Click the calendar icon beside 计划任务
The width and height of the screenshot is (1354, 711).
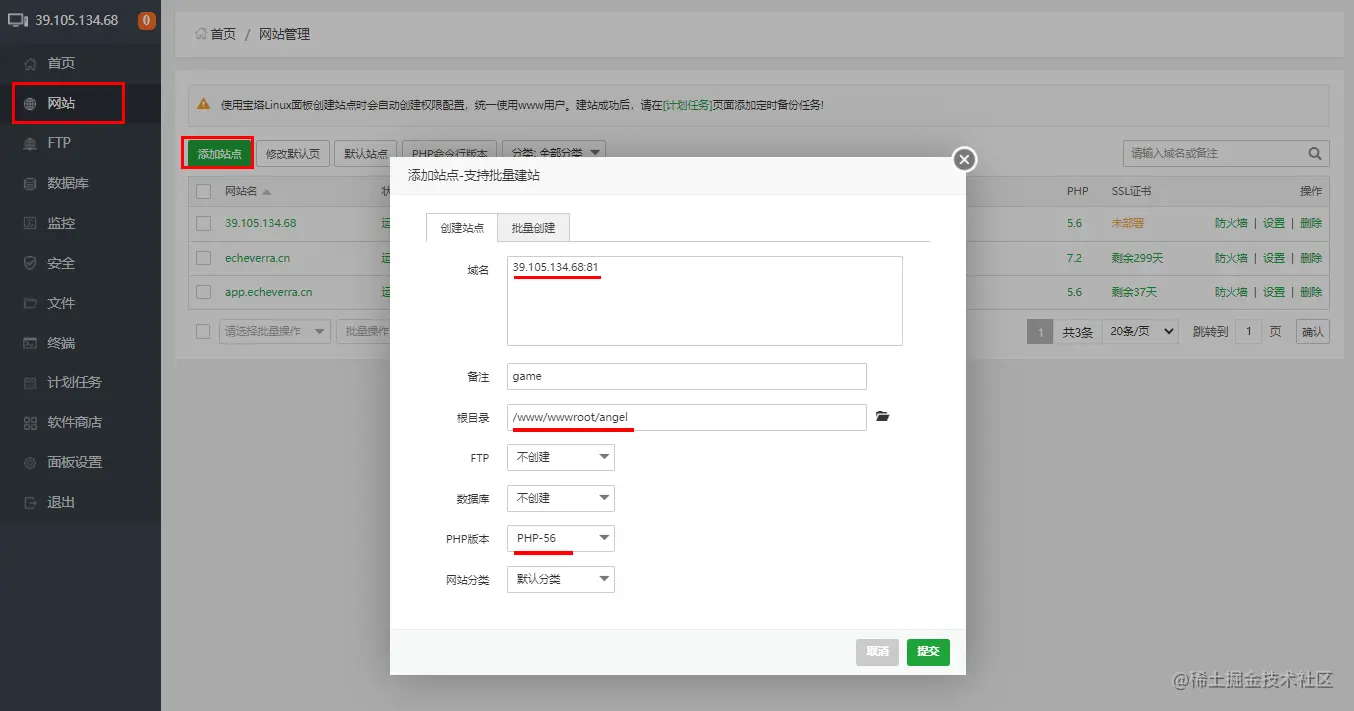[x=30, y=382]
